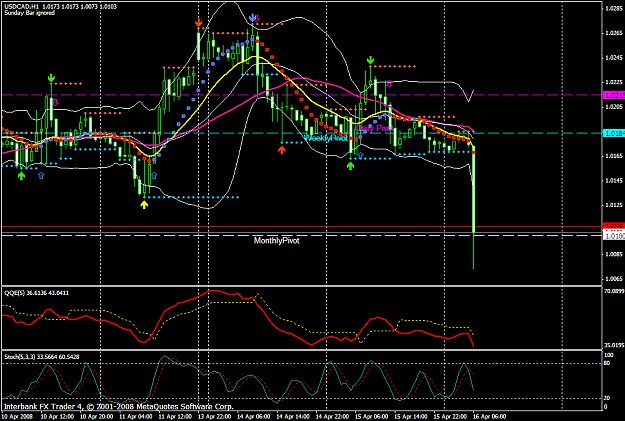Click the '16 Apr 06:00' time axis label
Image resolution: width=625 pixels, height=421 pixels.
click(489, 417)
